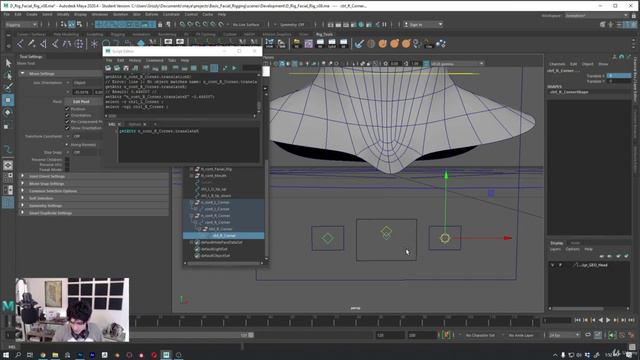Switch to the Rotate tool

click(8, 113)
